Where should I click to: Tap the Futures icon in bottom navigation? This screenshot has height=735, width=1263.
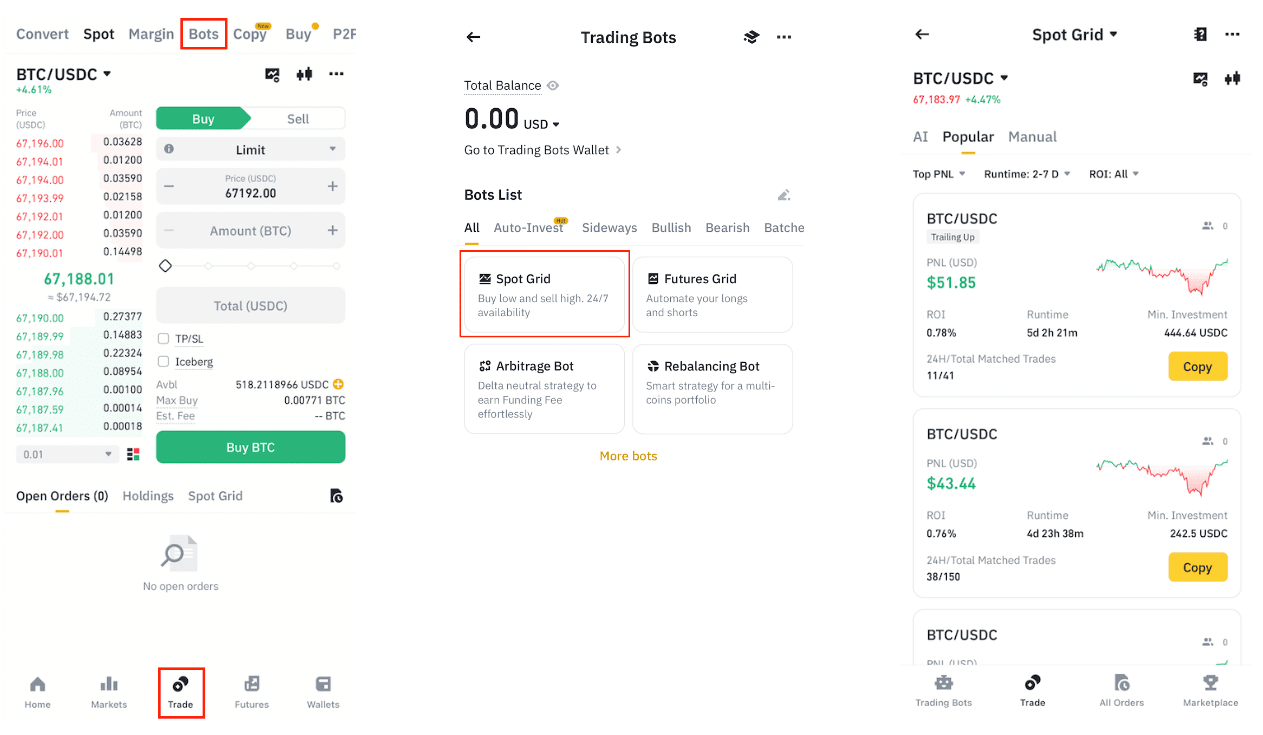pyautogui.click(x=252, y=691)
